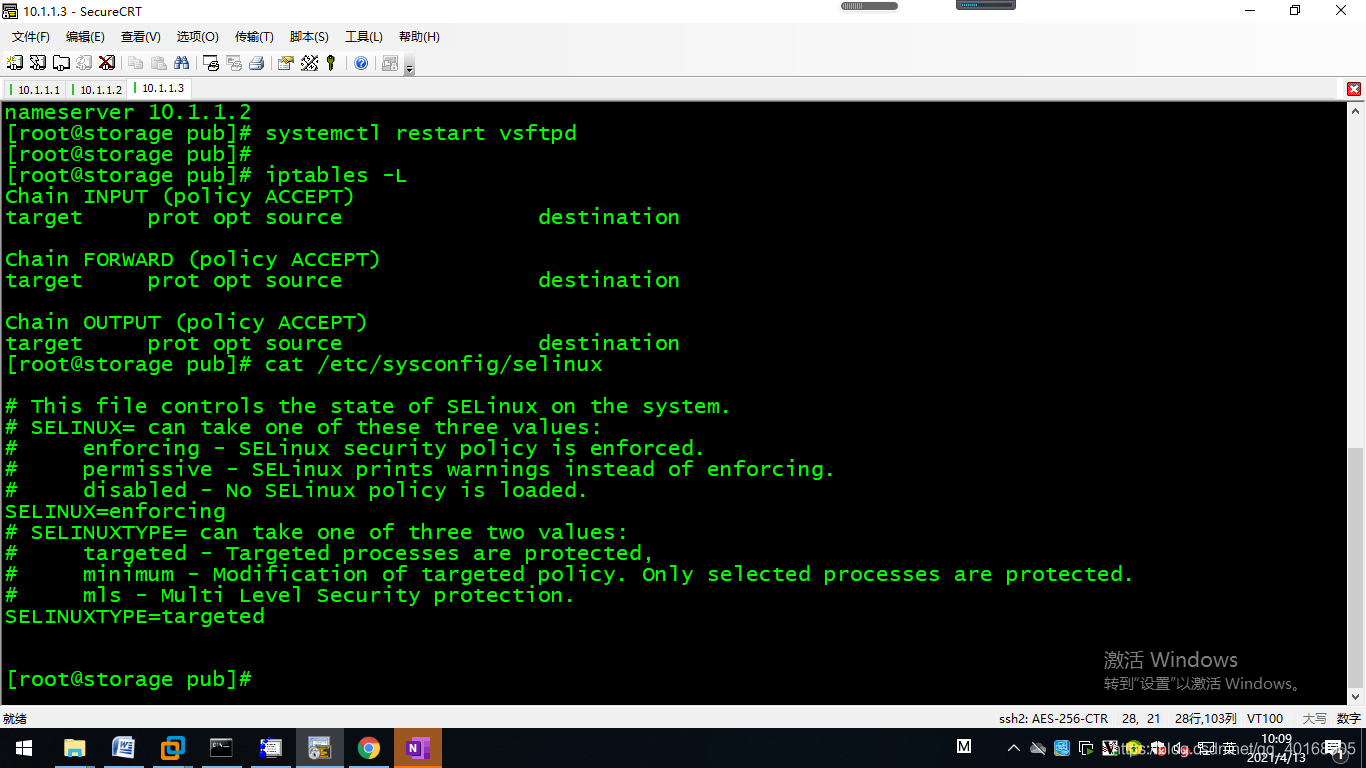Click the Disconnect red X icon
This screenshot has width=1366, height=768.
coord(107,63)
